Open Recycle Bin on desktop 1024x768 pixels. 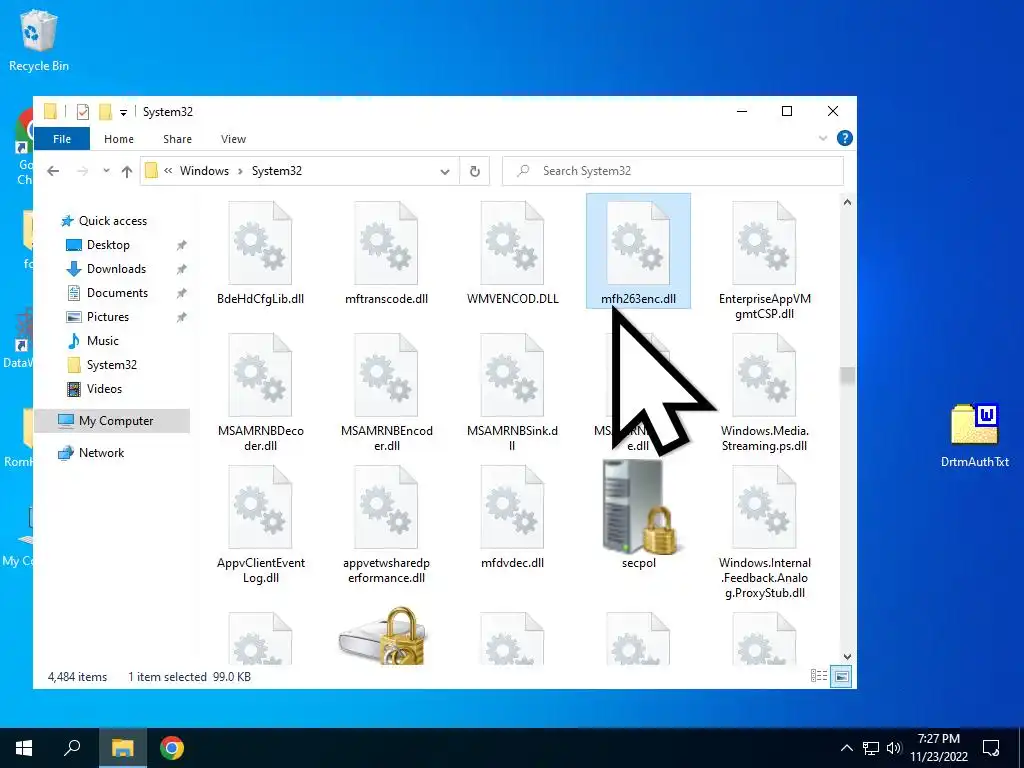coord(39,40)
